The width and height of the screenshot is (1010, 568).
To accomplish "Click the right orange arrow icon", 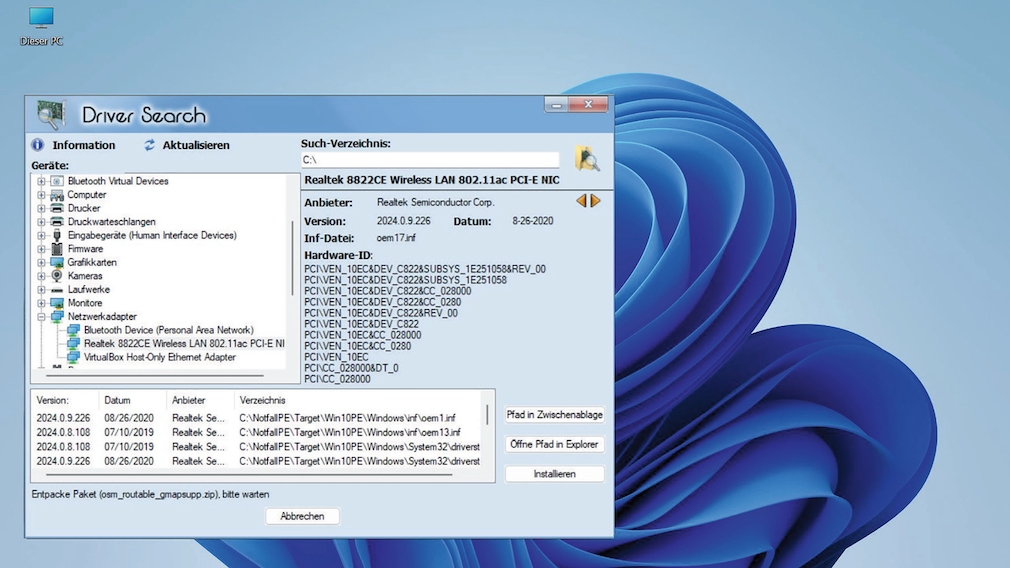I will pos(596,201).
